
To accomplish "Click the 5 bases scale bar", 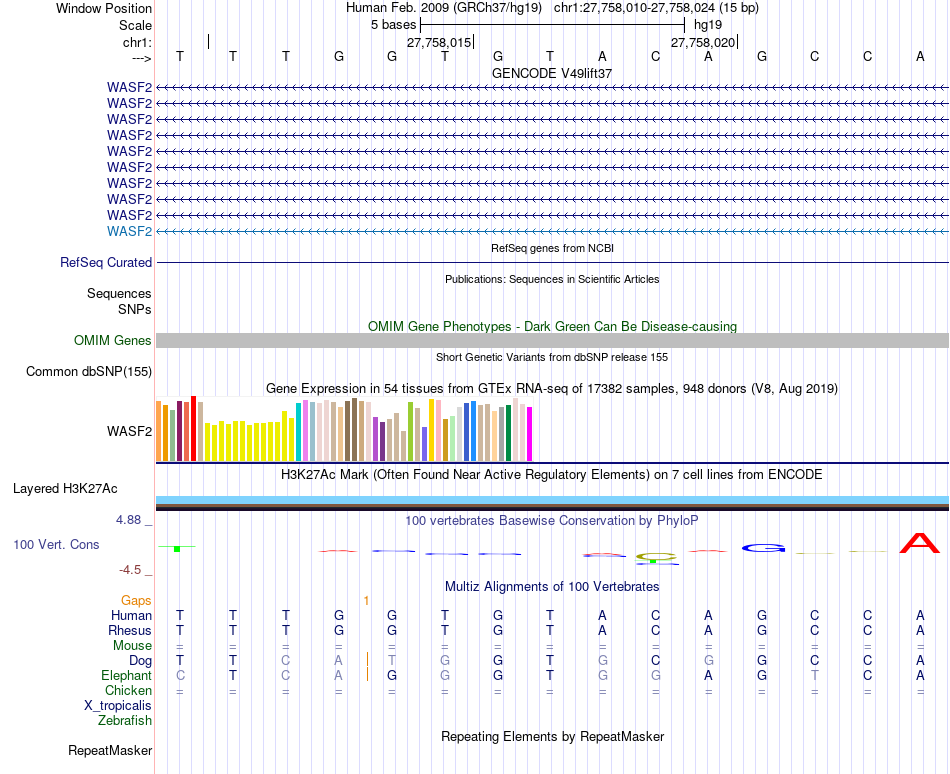I will (552, 25).
